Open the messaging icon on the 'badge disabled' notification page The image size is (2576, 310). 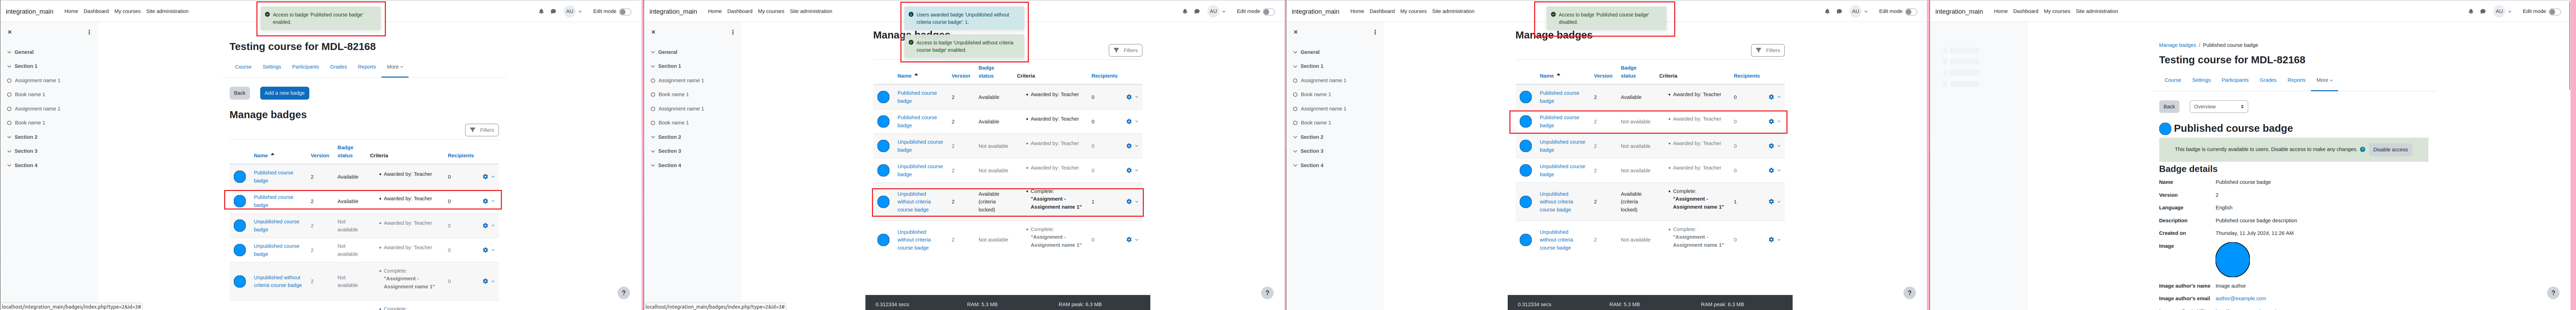pos(1839,11)
